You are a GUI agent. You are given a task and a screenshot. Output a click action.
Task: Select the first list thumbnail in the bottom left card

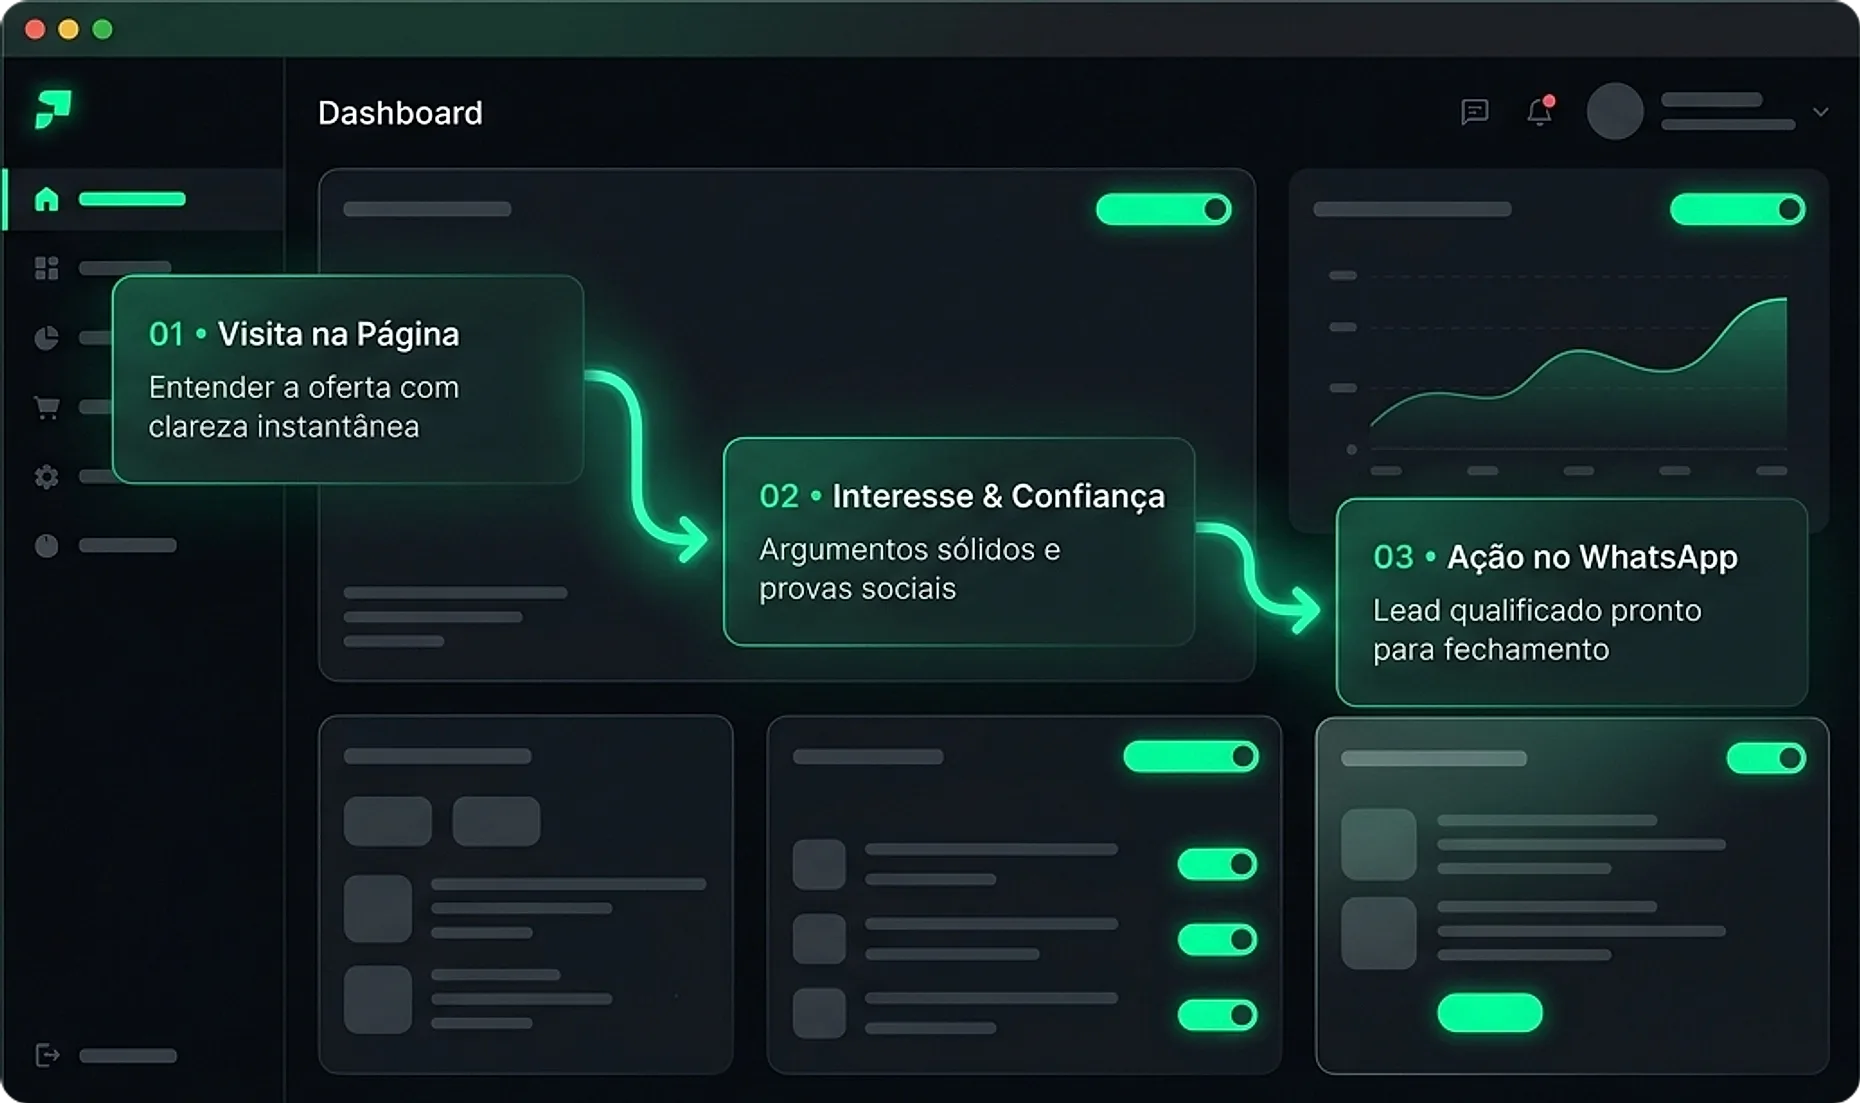pos(378,908)
